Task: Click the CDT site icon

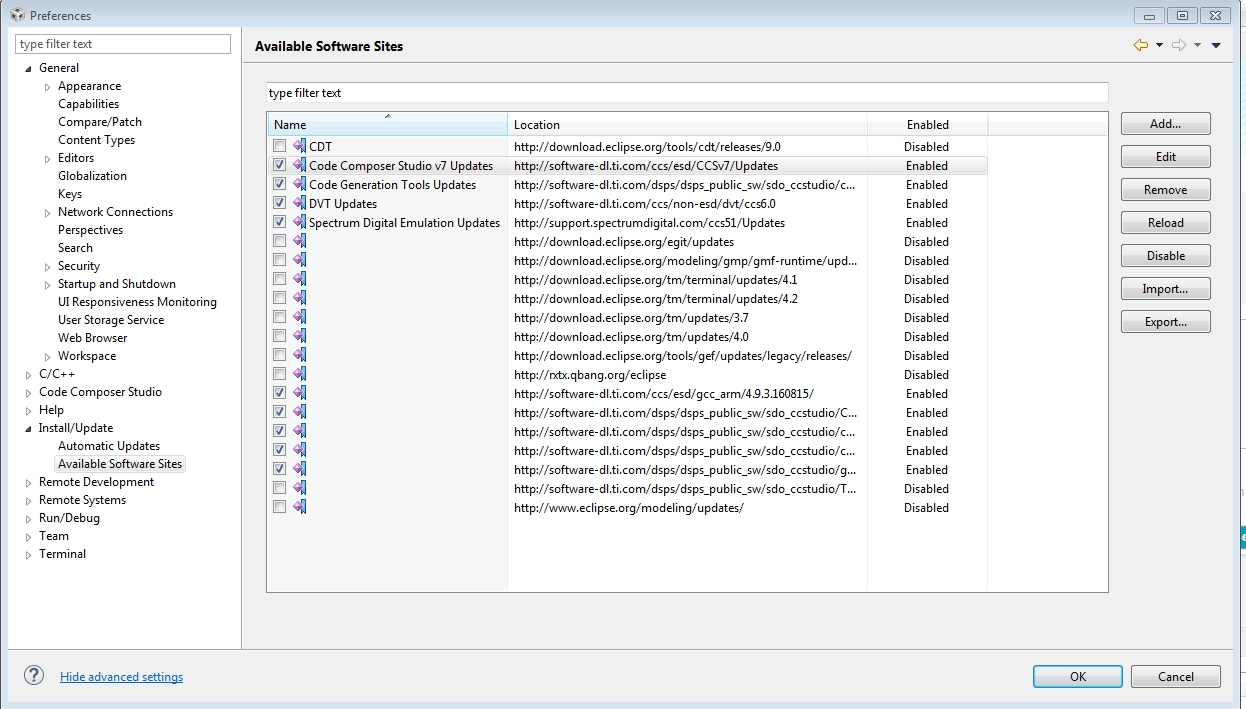Action: click(x=299, y=146)
